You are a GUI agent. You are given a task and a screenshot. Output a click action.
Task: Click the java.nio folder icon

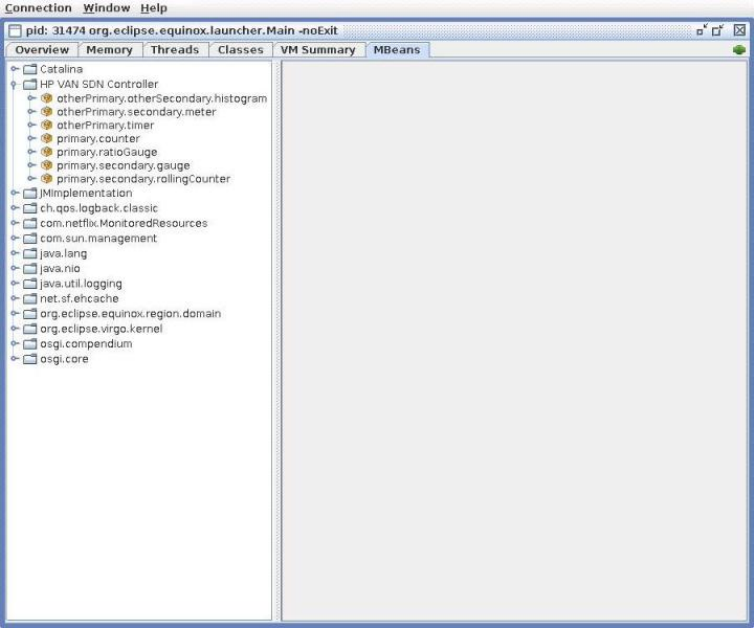click(30, 268)
